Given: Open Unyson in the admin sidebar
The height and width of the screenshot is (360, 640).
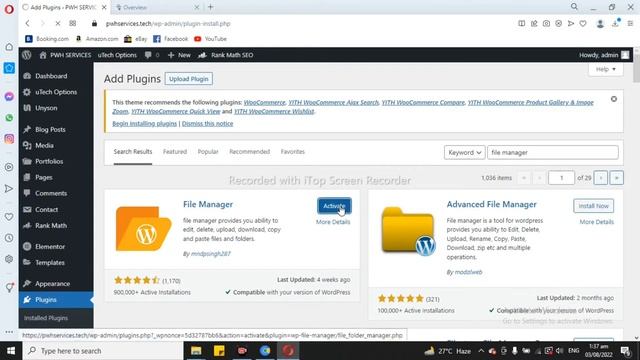Looking at the screenshot, I should coord(56,108).
